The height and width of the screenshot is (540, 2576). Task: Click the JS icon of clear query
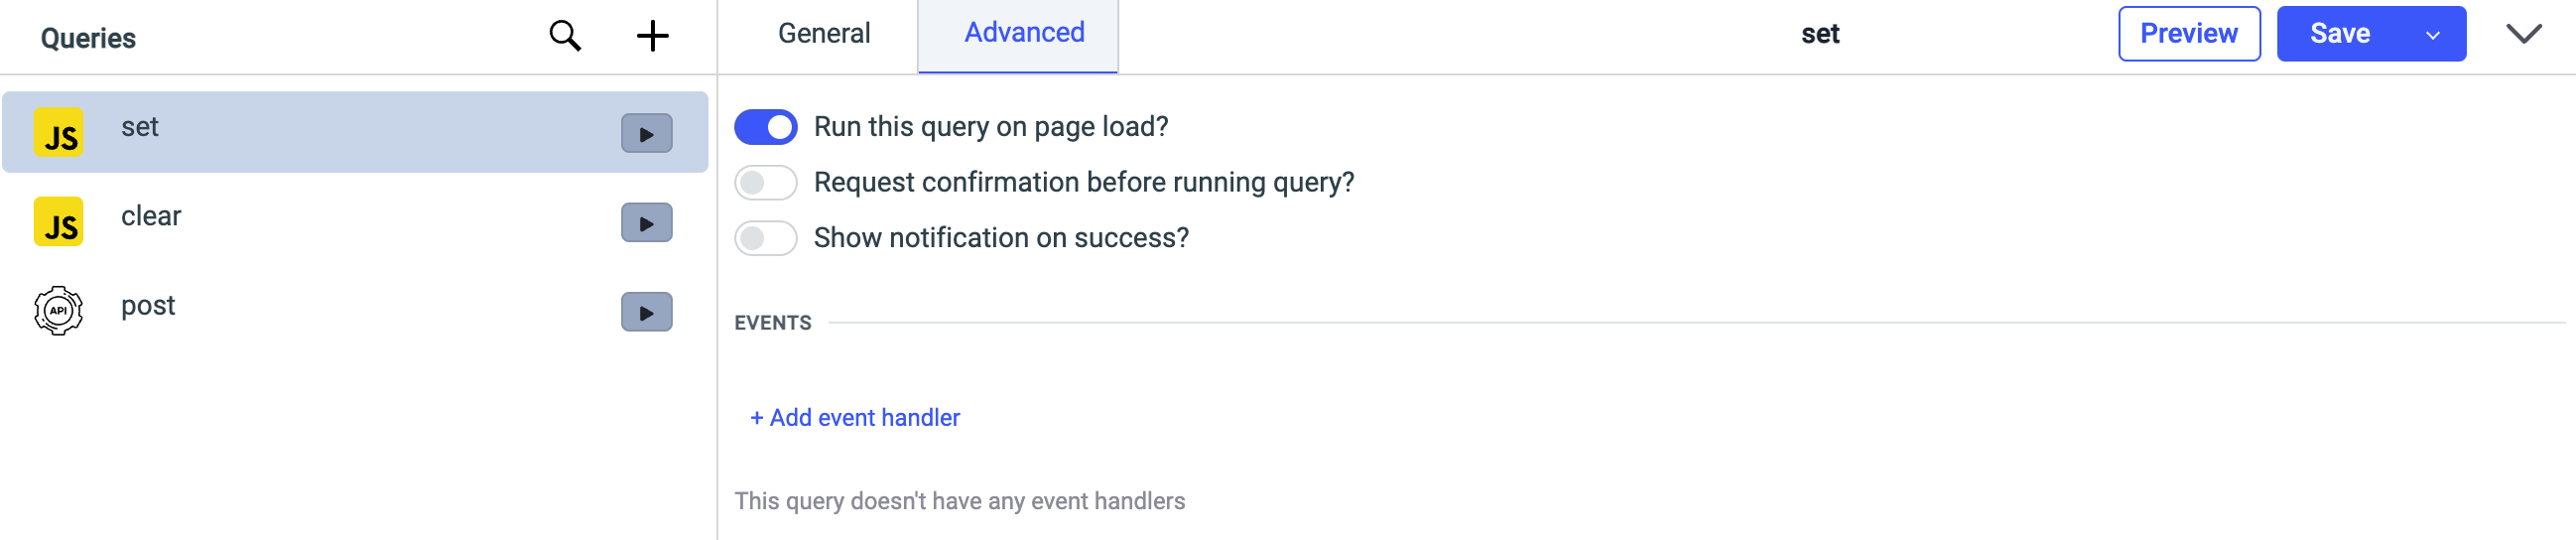point(59,223)
